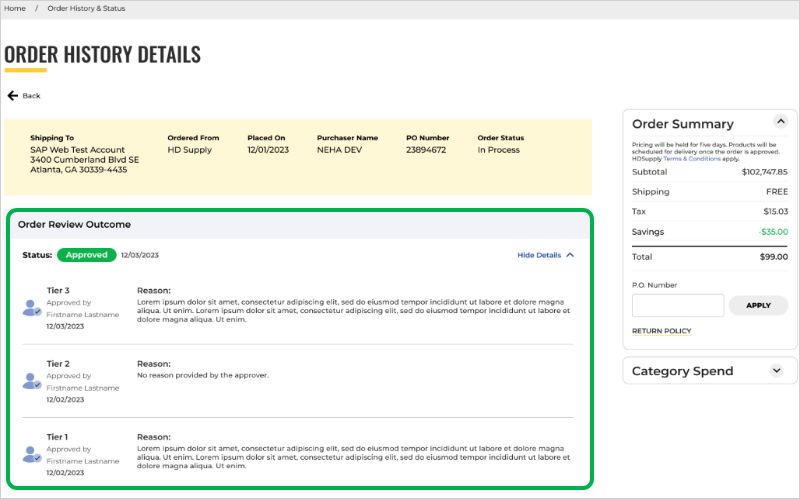Click the FREE shipping value
The height and width of the screenshot is (499, 800).
[x=777, y=191]
